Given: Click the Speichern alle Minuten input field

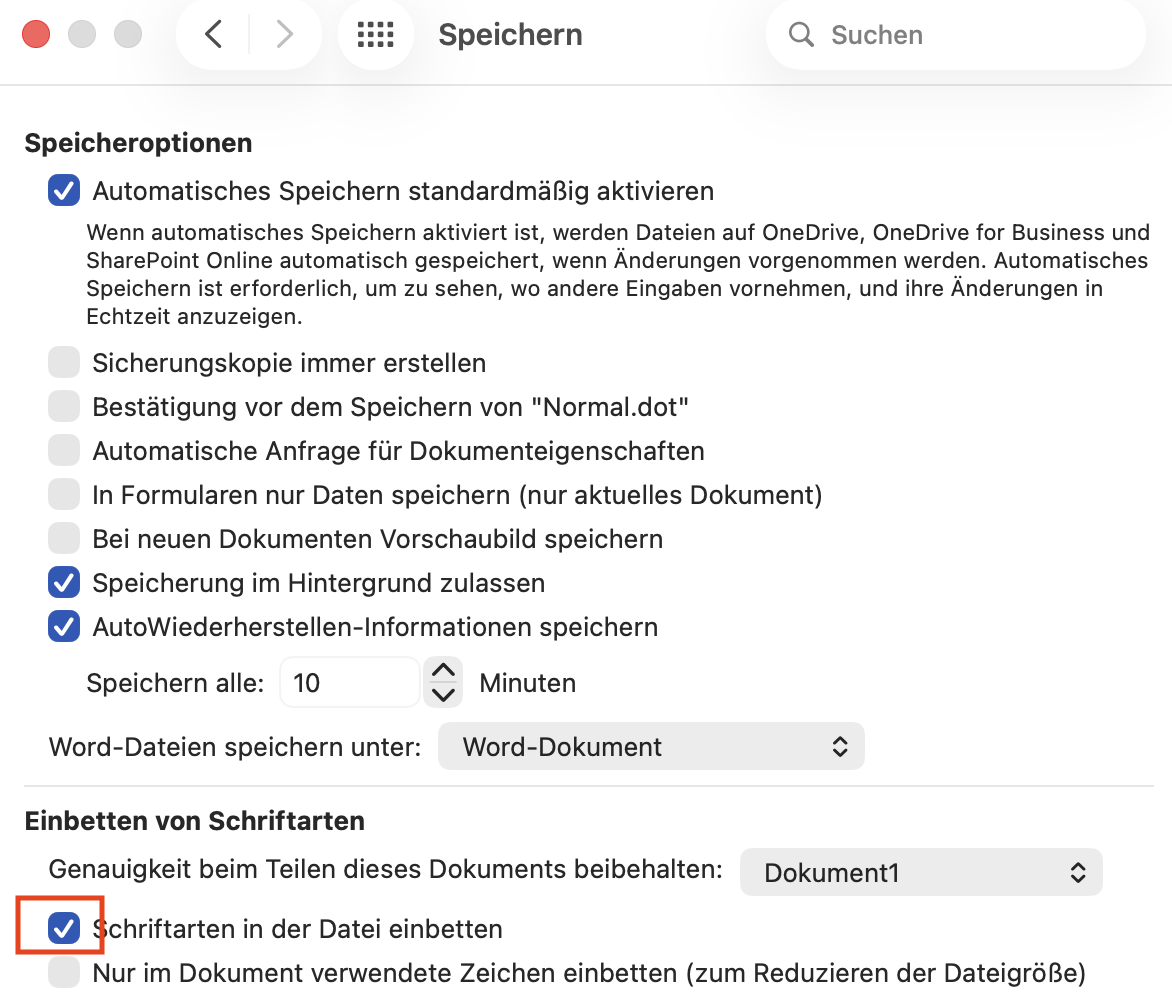Looking at the screenshot, I should coord(350,682).
